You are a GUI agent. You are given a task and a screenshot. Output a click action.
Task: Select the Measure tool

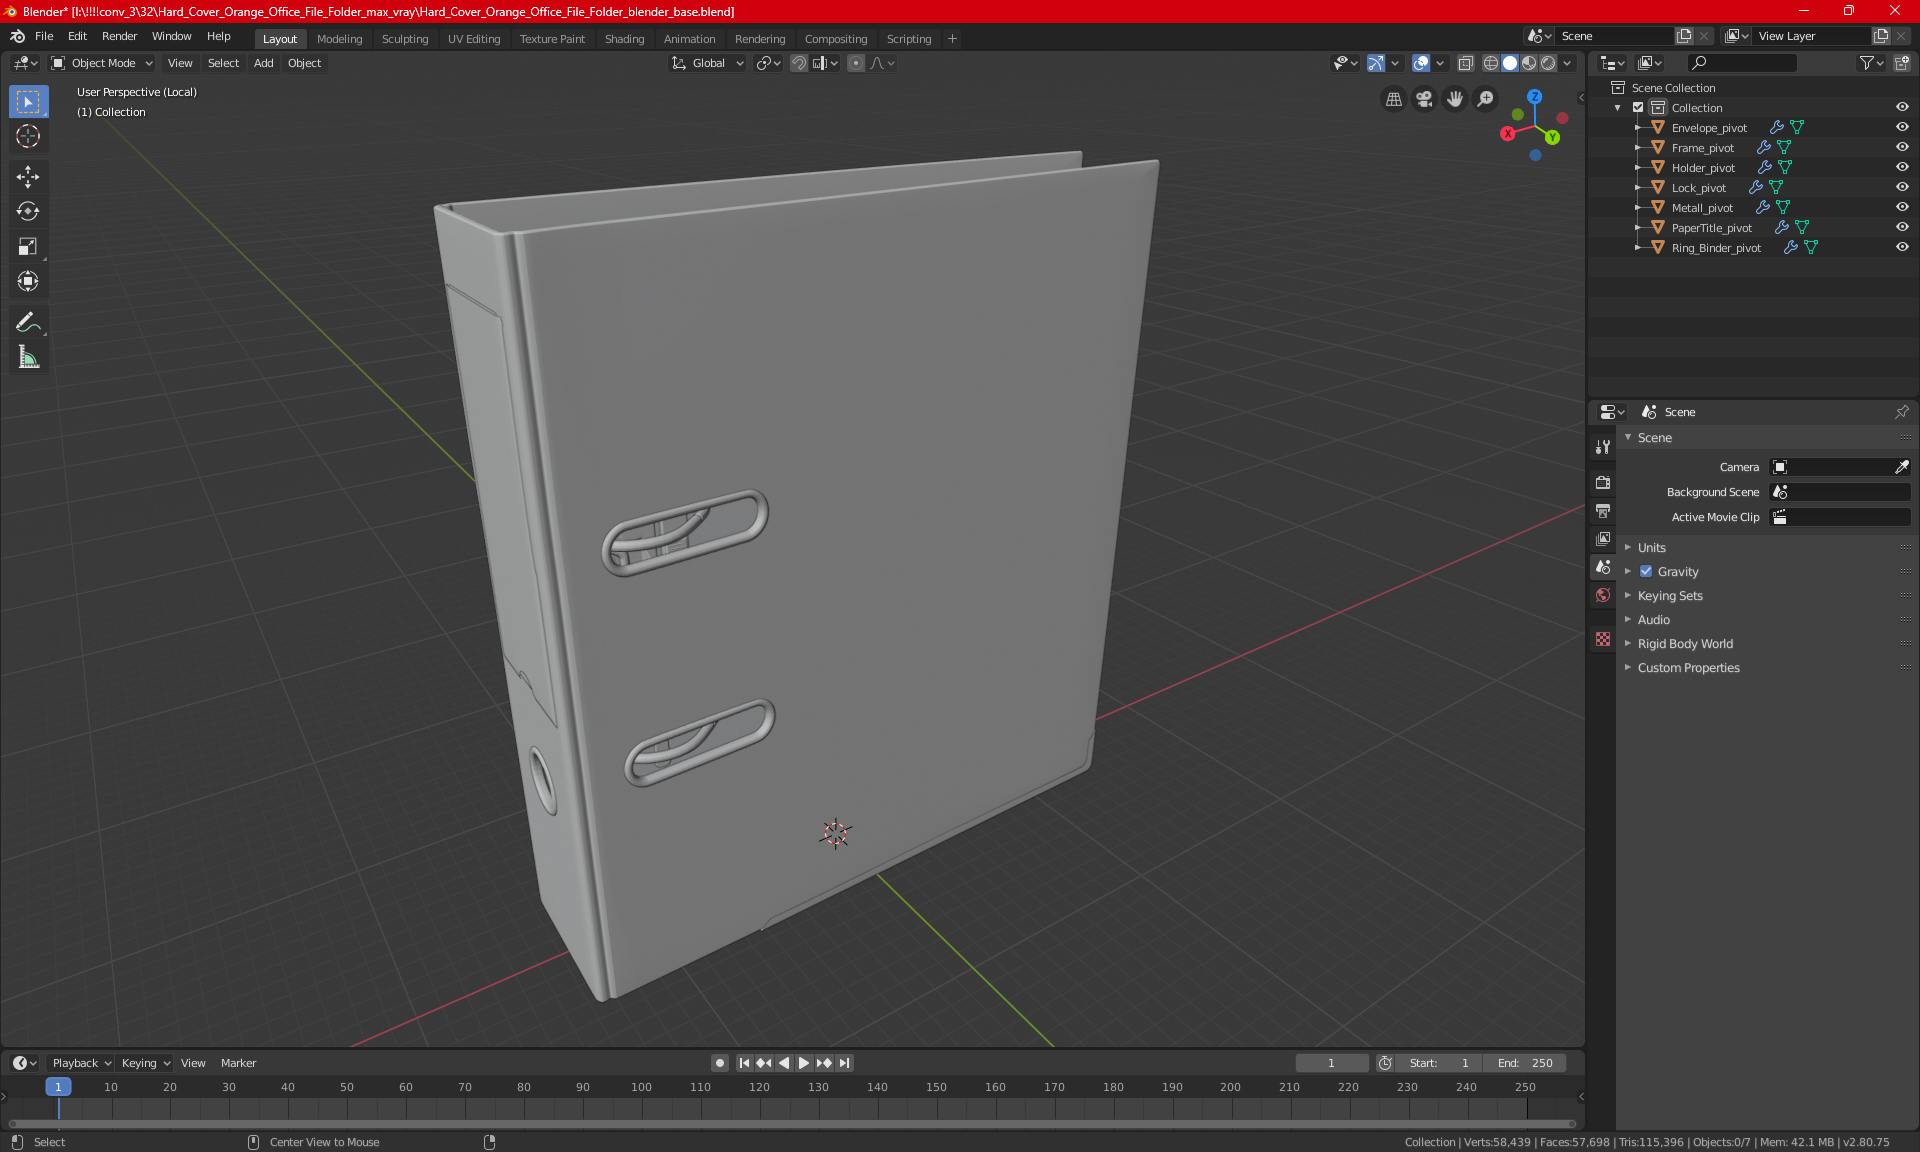[x=28, y=357]
